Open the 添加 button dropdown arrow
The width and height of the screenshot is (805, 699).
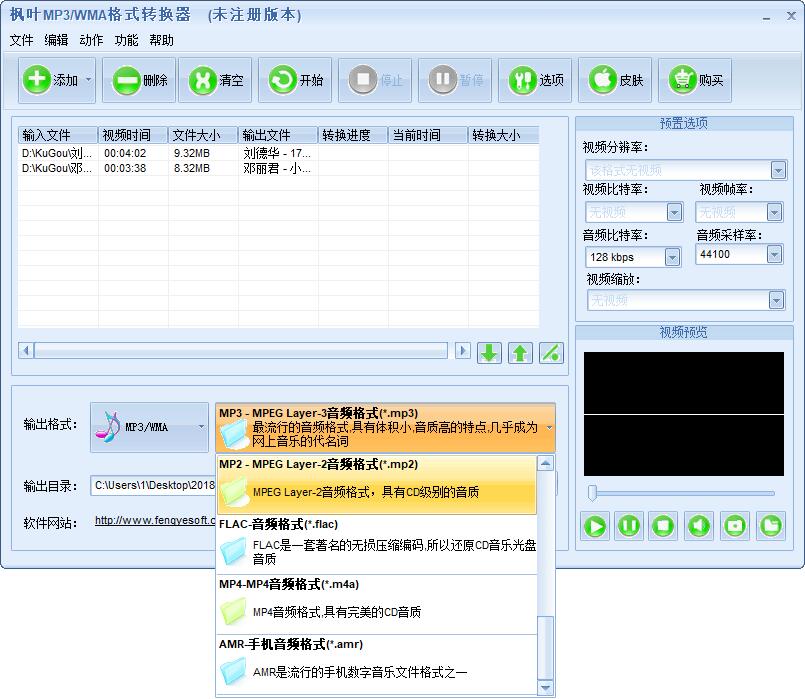pos(88,80)
